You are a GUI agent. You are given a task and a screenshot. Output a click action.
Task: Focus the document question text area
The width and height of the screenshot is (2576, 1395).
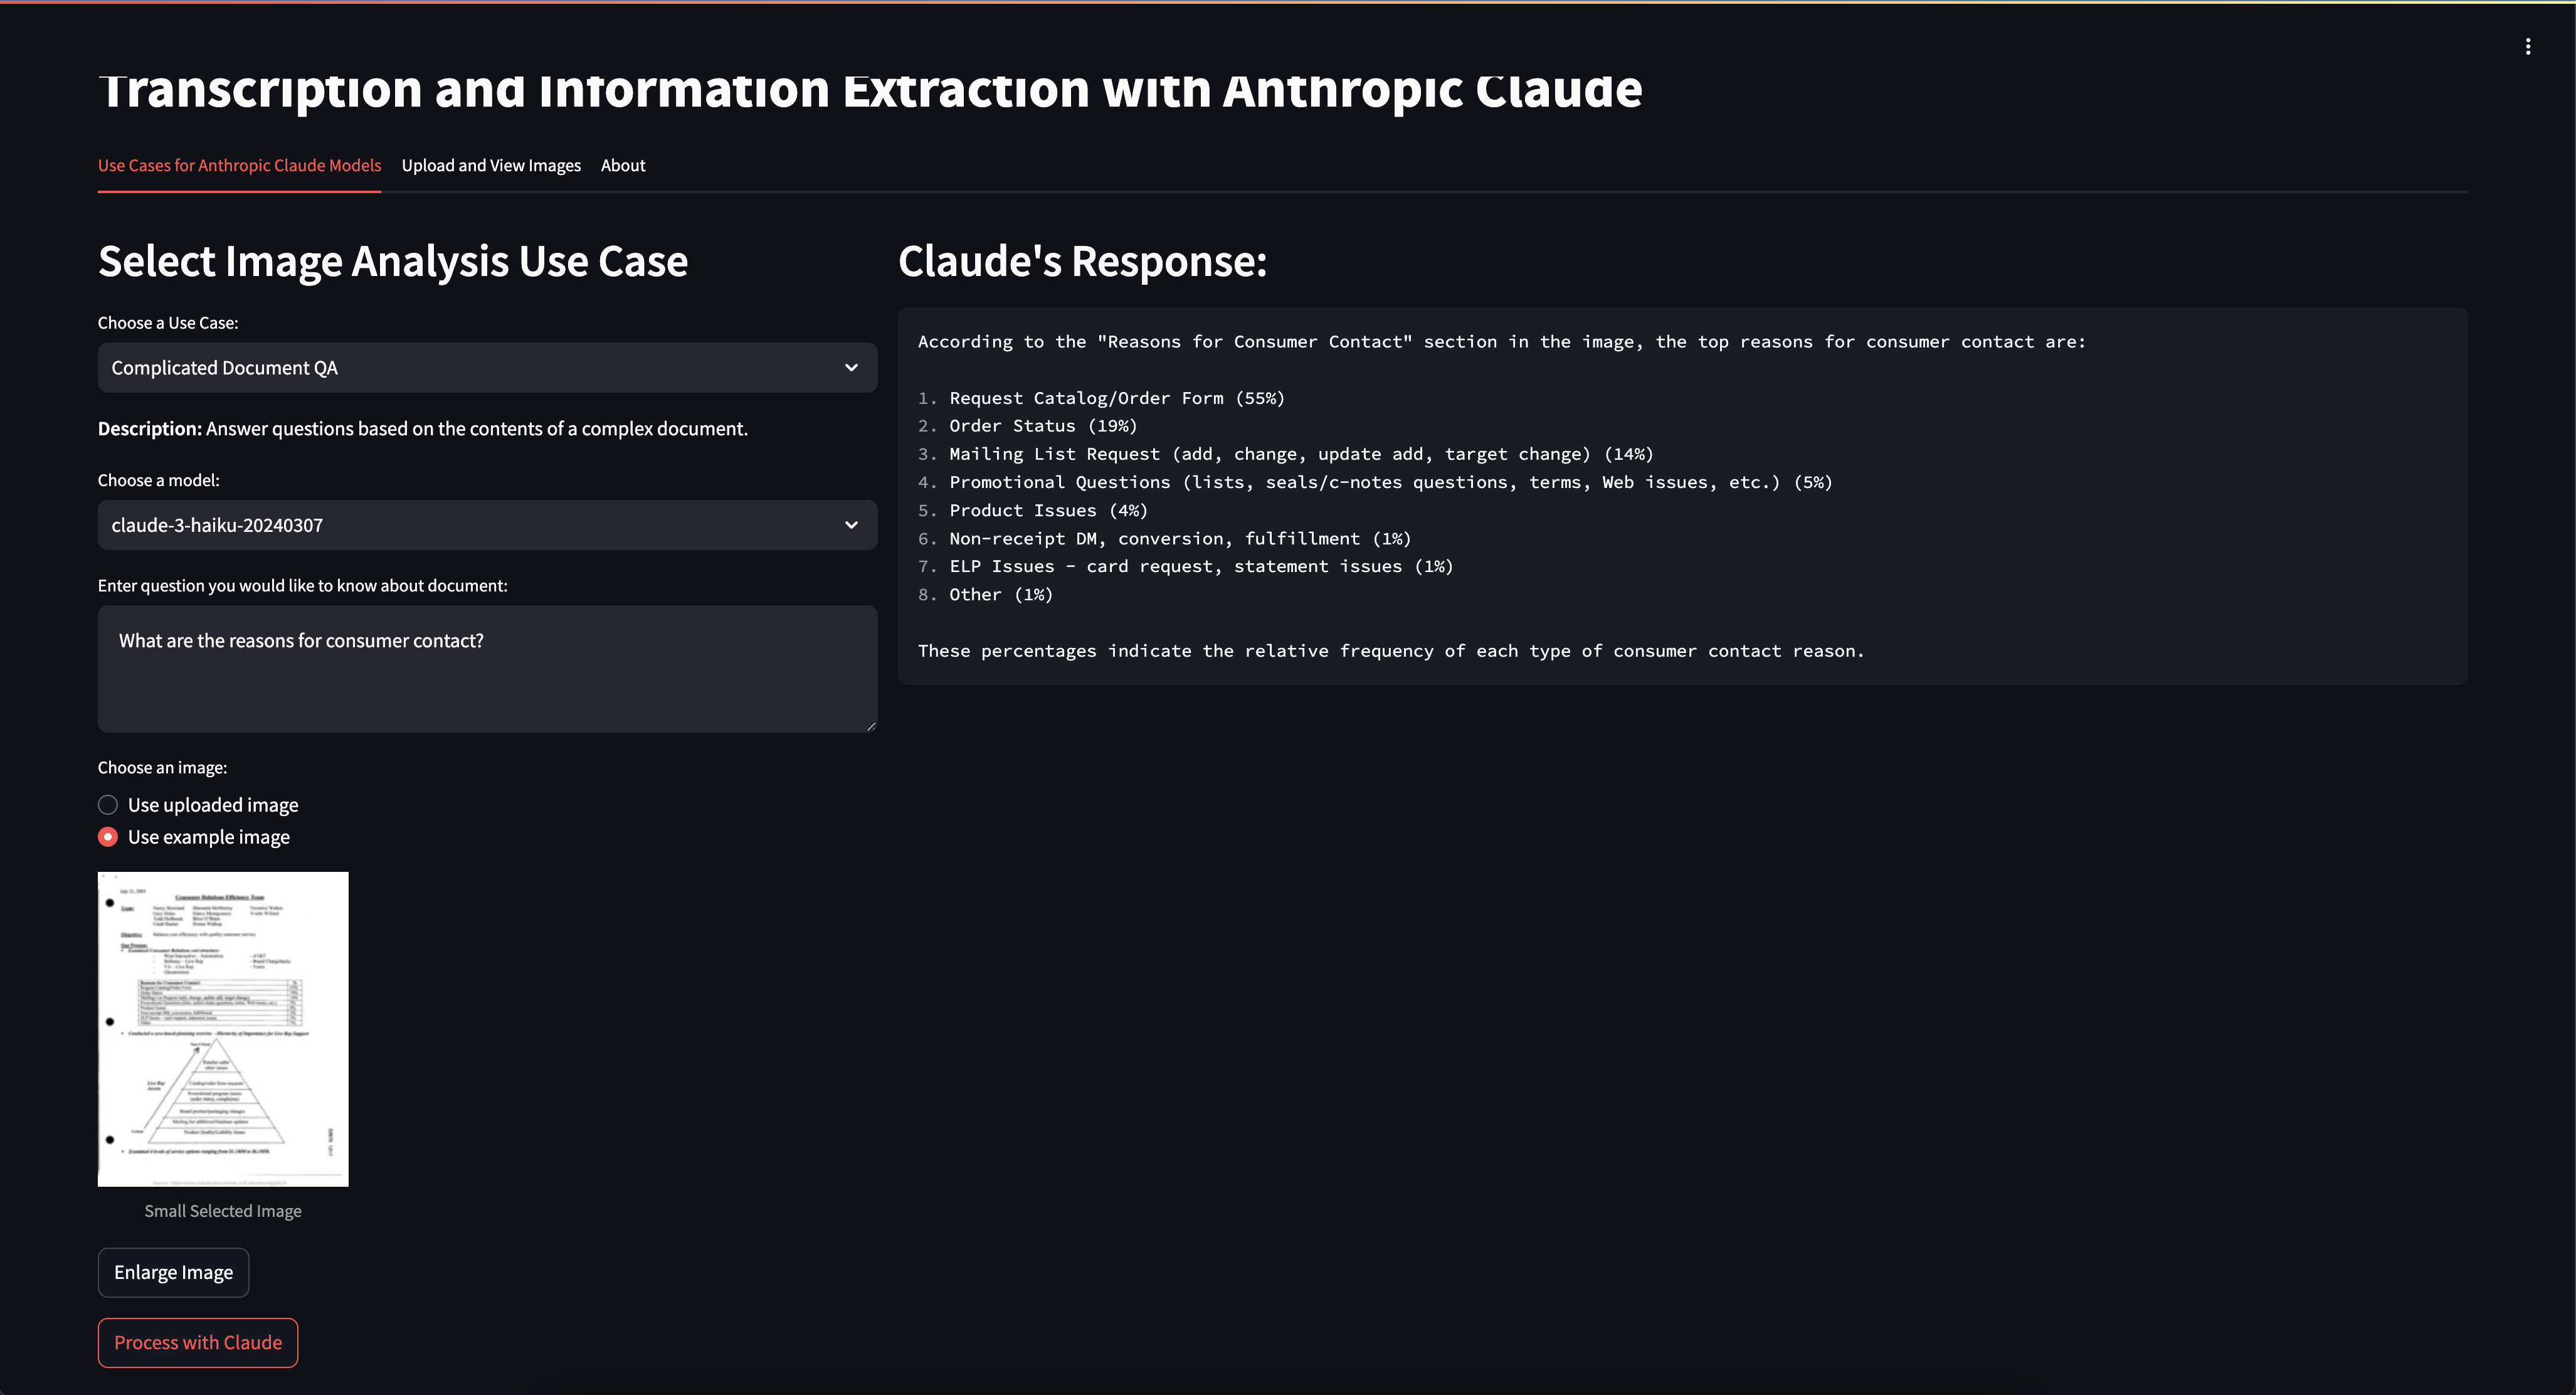487,669
